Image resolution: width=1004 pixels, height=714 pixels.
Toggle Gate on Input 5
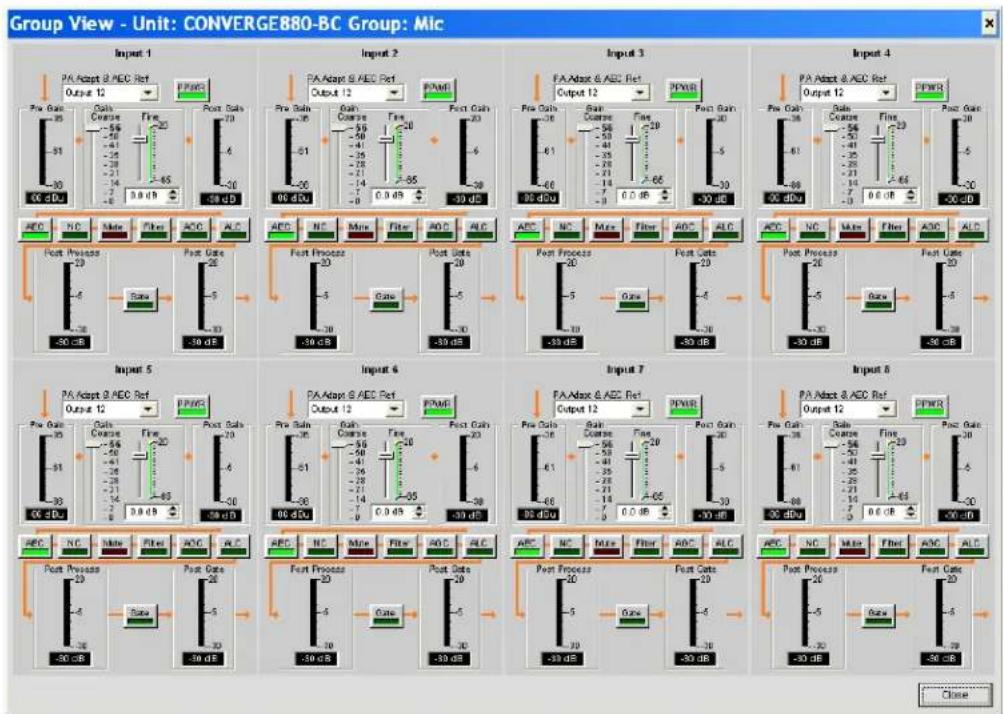(x=140, y=615)
